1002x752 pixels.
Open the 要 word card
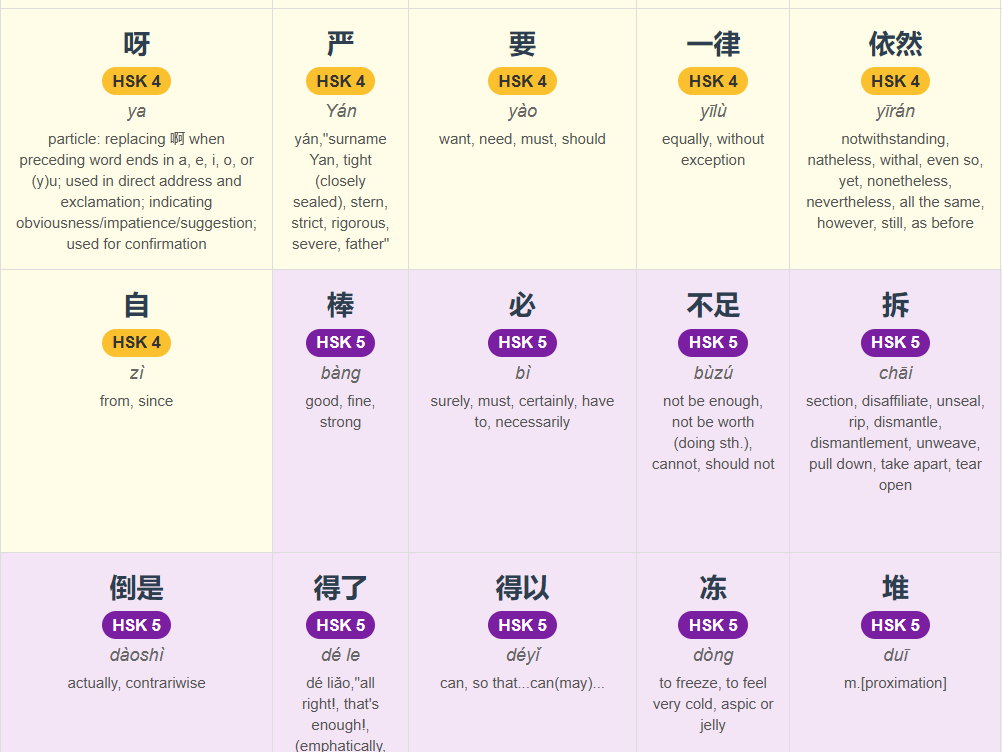pyautogui.click(x=522, y=139)
